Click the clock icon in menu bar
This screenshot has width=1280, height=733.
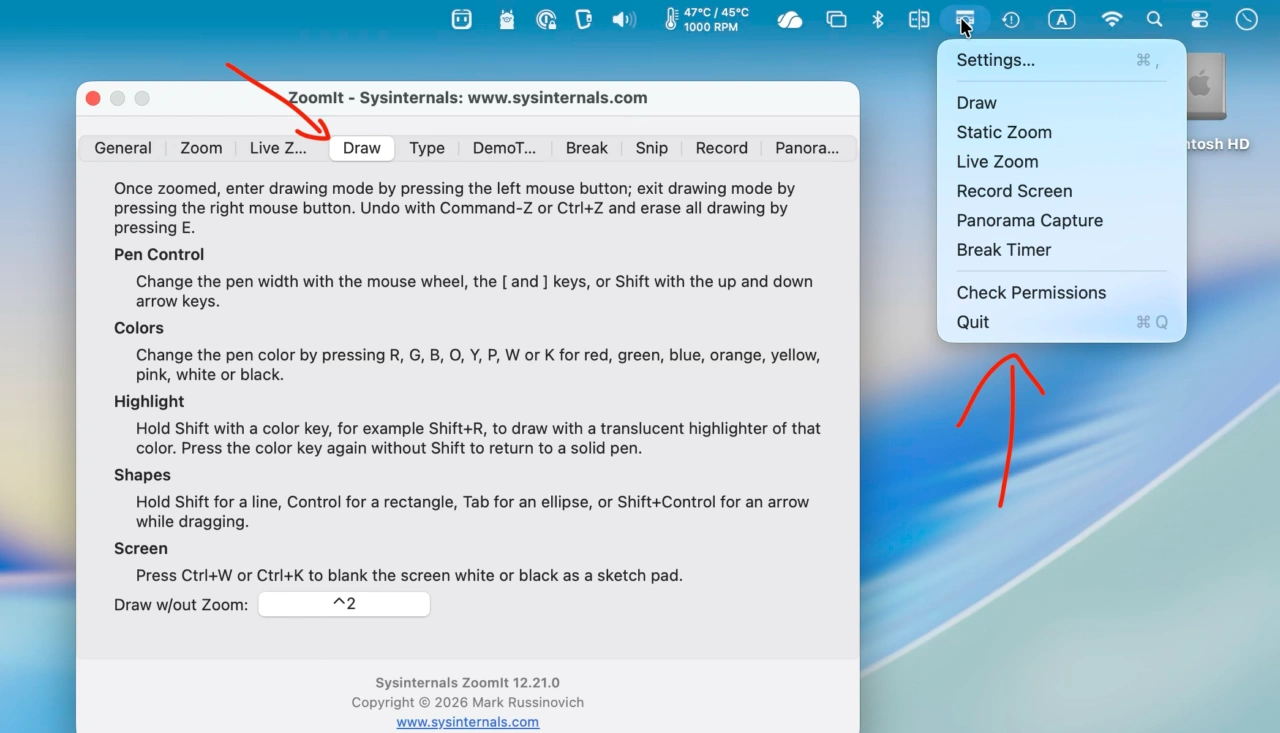[1246, 20]
